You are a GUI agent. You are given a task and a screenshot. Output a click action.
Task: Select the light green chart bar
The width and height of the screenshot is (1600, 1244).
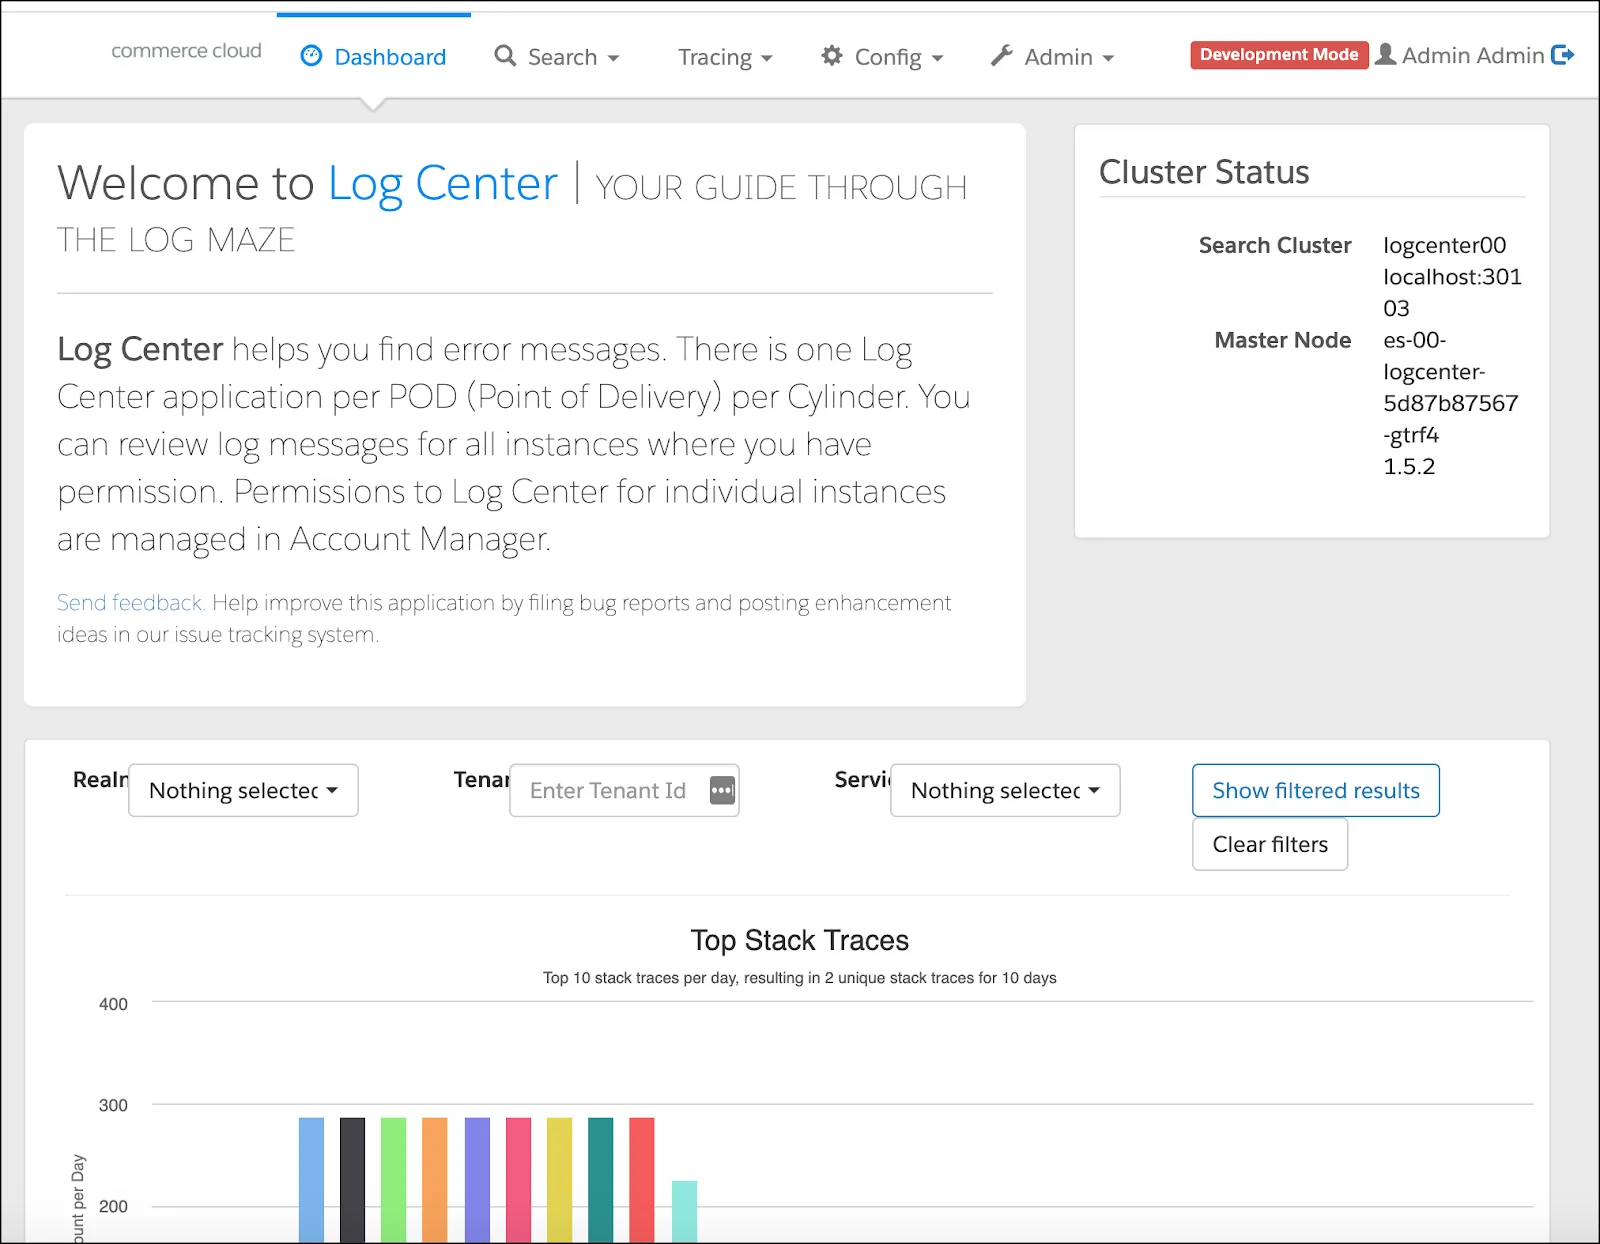coord(393,1180)
